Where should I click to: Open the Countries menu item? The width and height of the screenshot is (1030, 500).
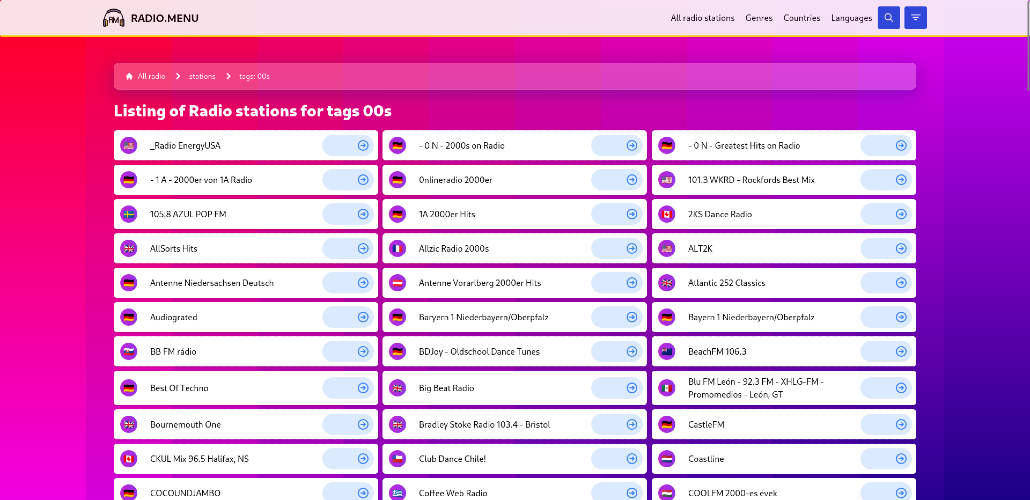[801, 18]
